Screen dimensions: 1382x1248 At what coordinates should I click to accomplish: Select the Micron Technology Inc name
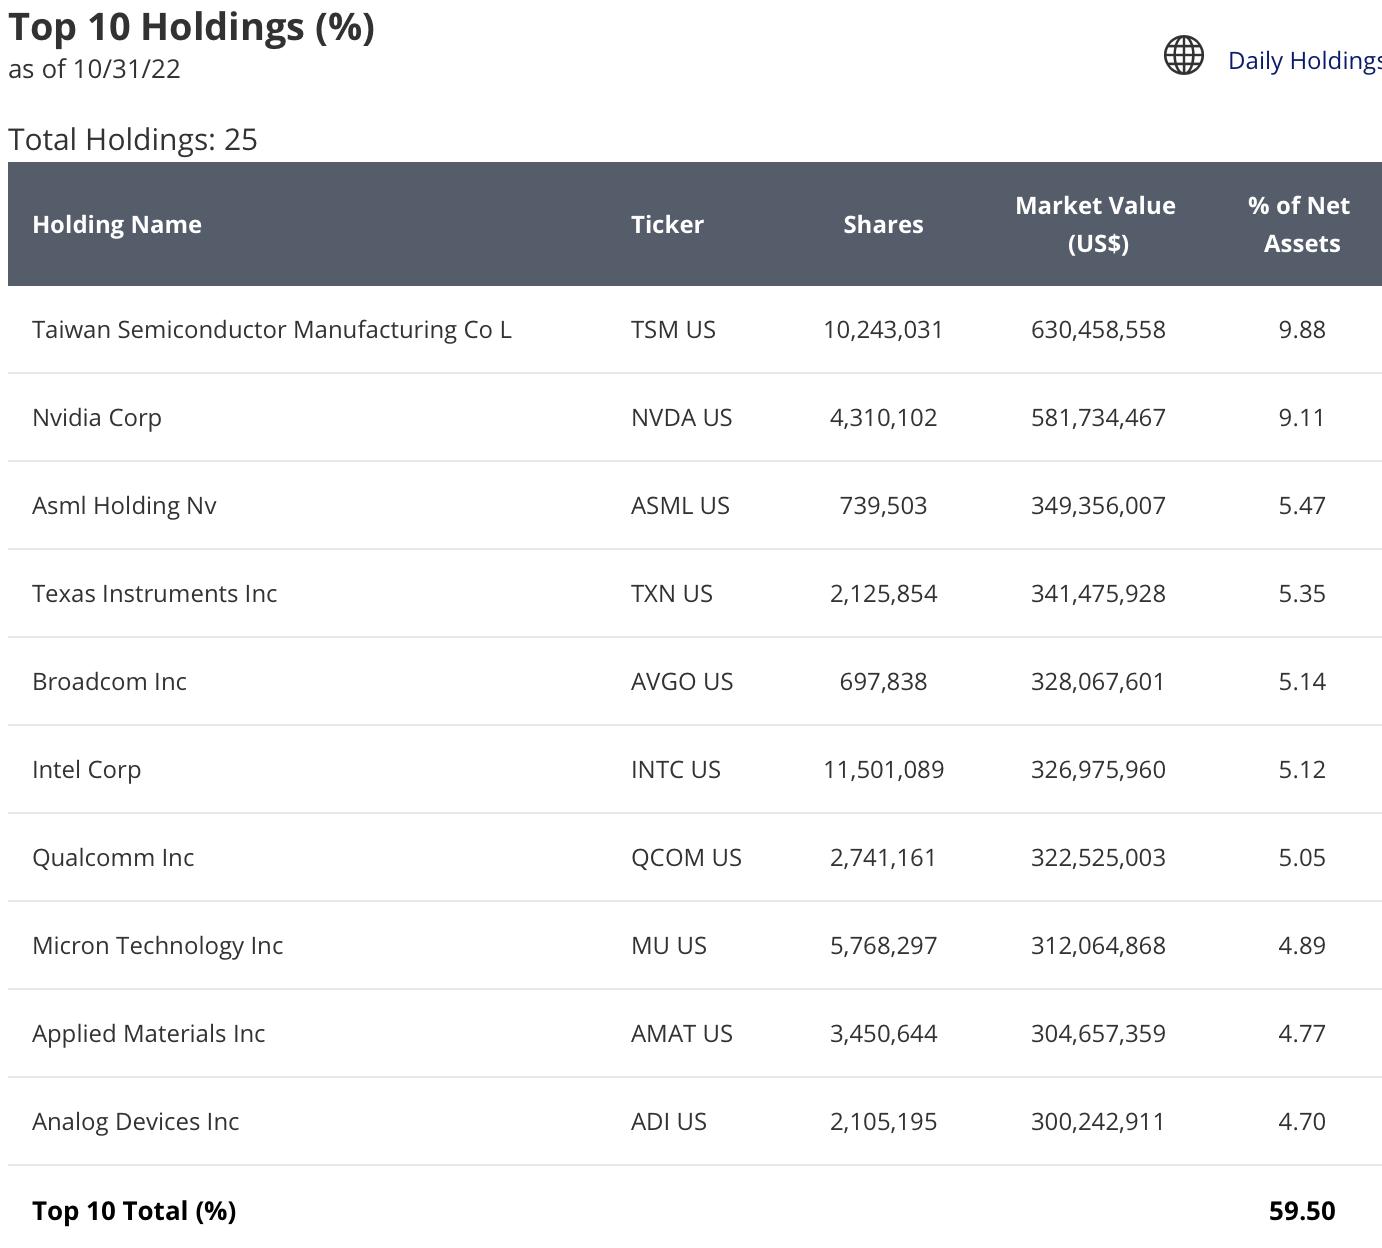(158, 946)
